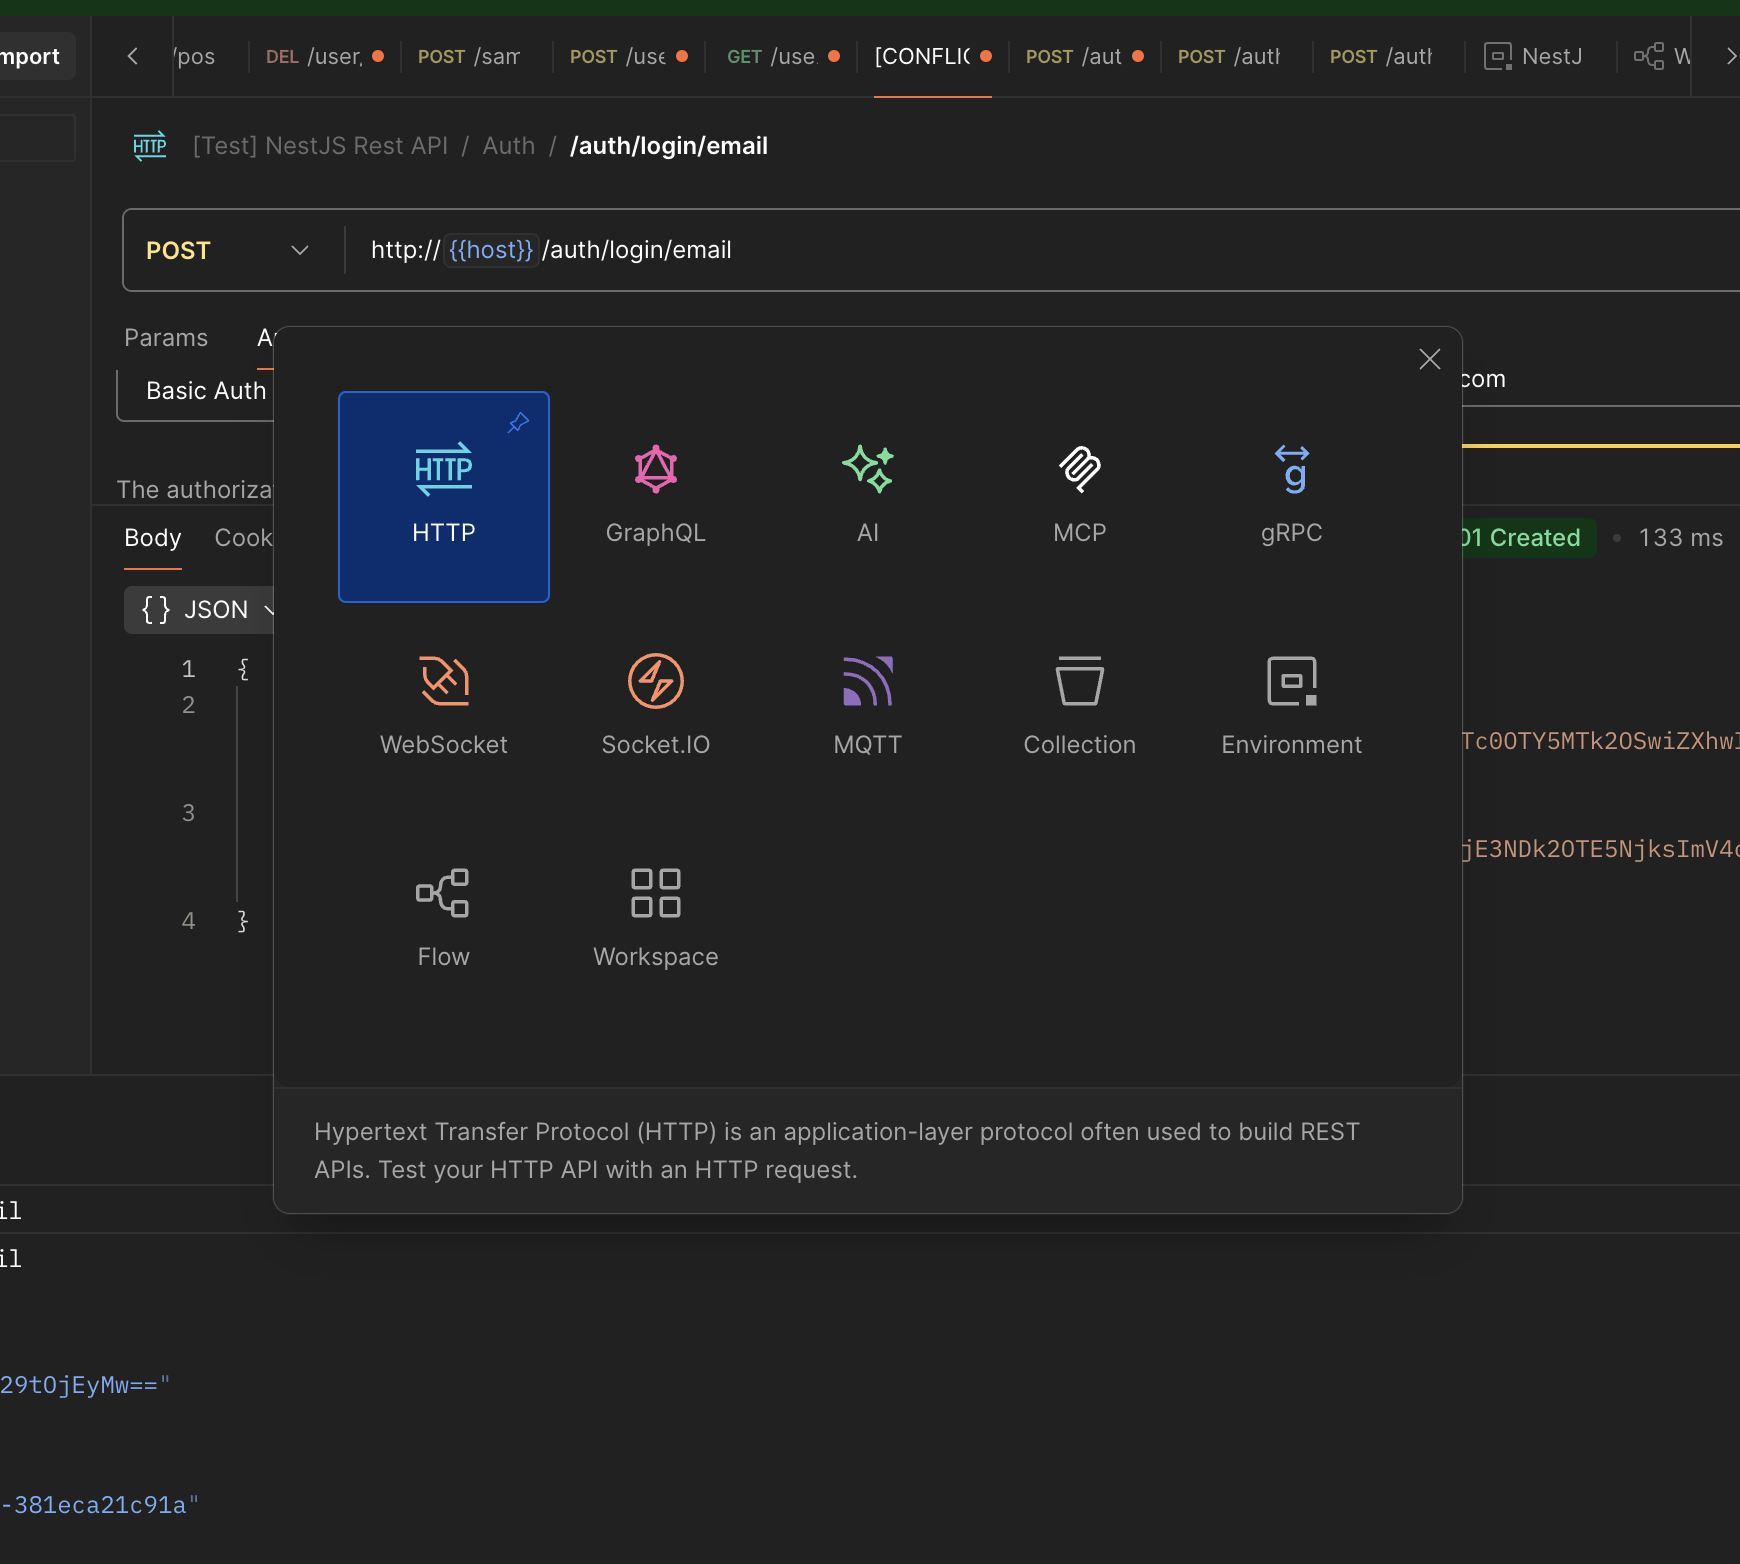The width and height of the screenshot is (1740, 1564).
Task: Open the flow tab in the tab bar
Action: [1661, 56]
